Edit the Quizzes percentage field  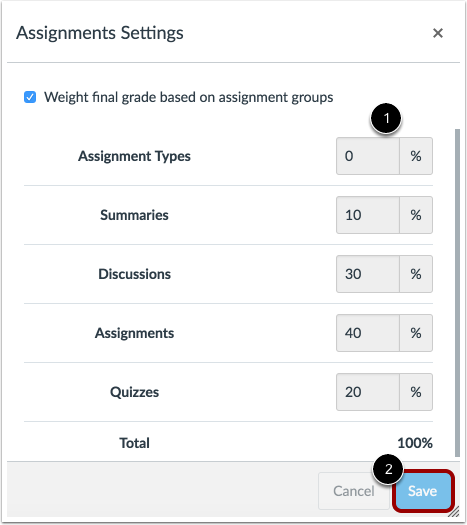click(x=368, y=392)
